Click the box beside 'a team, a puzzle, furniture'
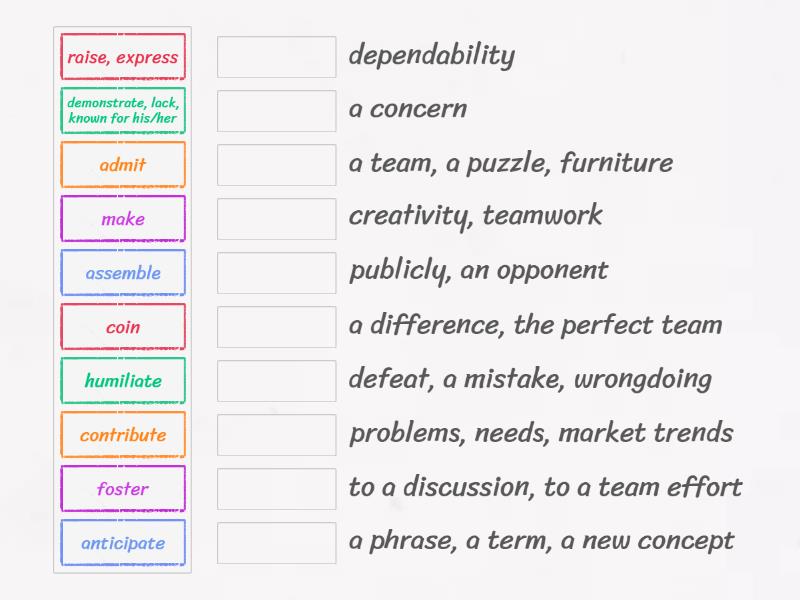The width and height of the screenshot is (800, 600). pyautogui.click(x=276, y=164)
